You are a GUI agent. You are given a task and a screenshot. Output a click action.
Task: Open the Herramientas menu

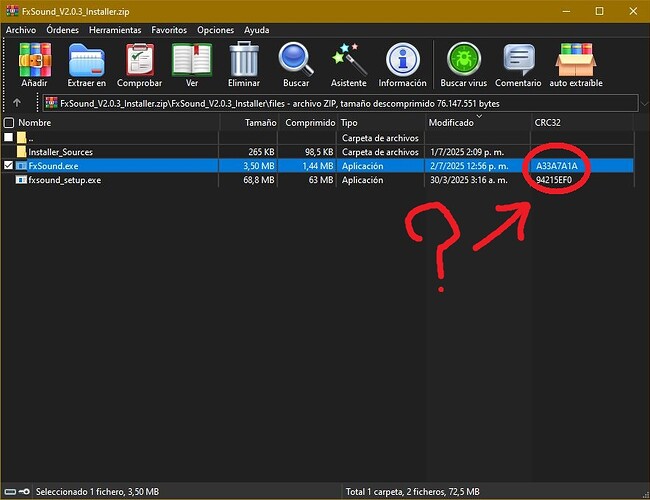click(x=115, y=30)
